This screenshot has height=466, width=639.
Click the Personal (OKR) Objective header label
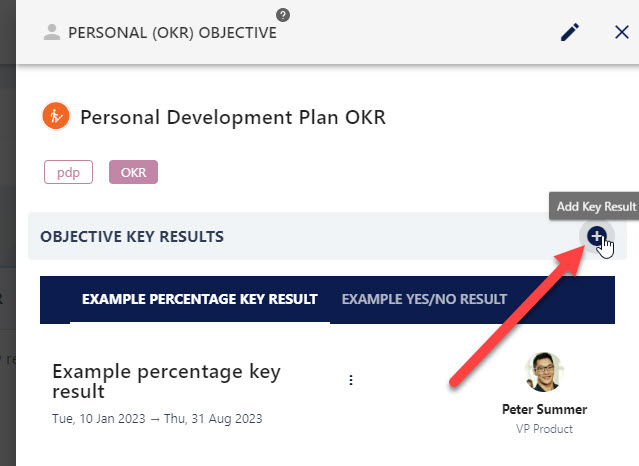172,33
